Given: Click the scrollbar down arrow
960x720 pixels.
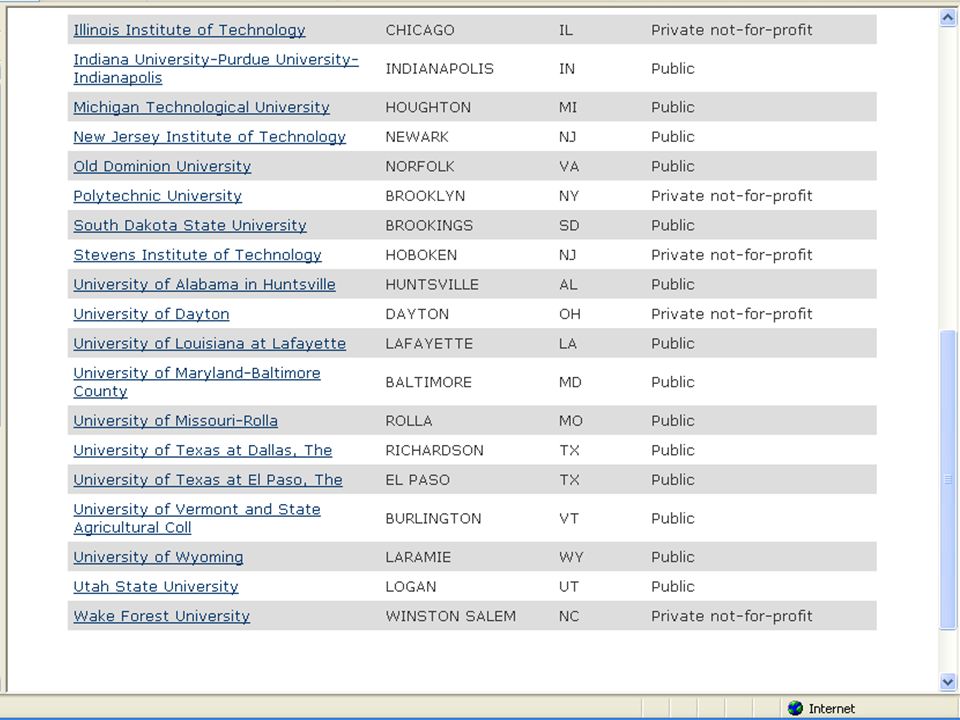Looking at the screenshot, I should [948, 681].
